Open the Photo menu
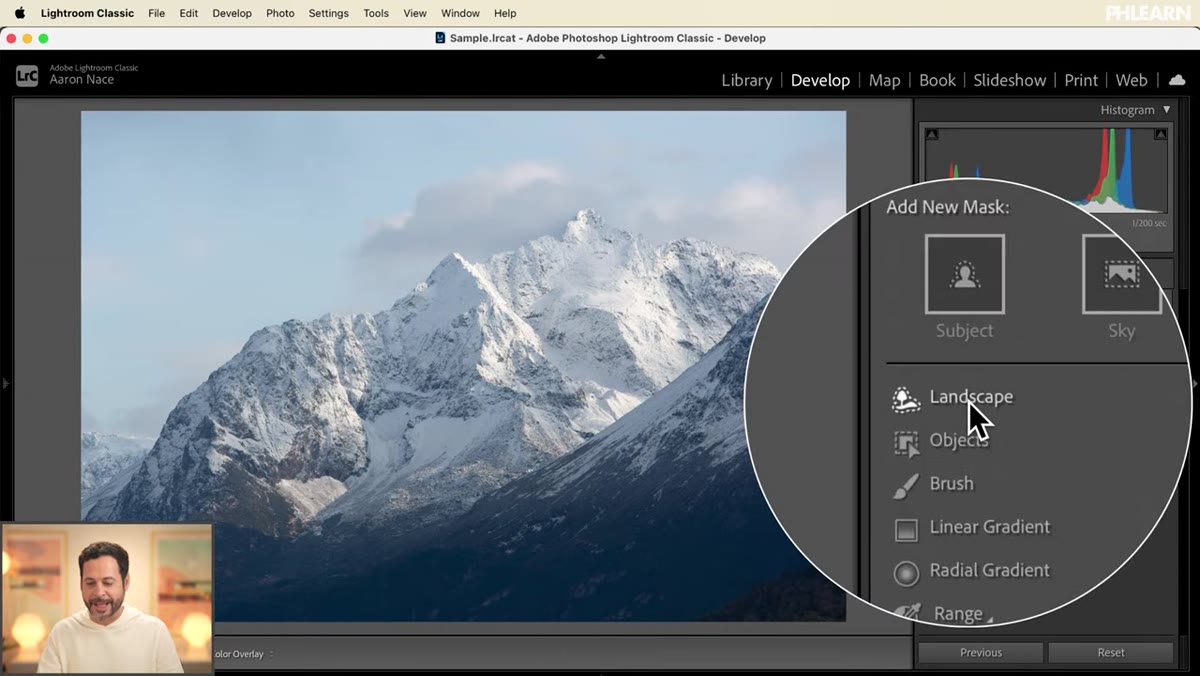The image size is (1200, 676). (280, 13)
